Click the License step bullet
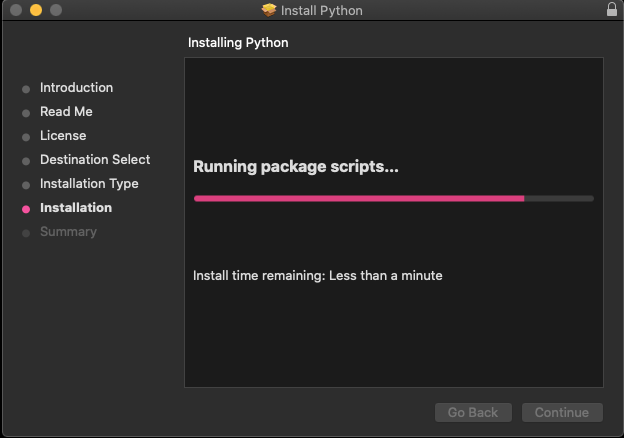This screenshot has width=624, height=438. point(26,137)
